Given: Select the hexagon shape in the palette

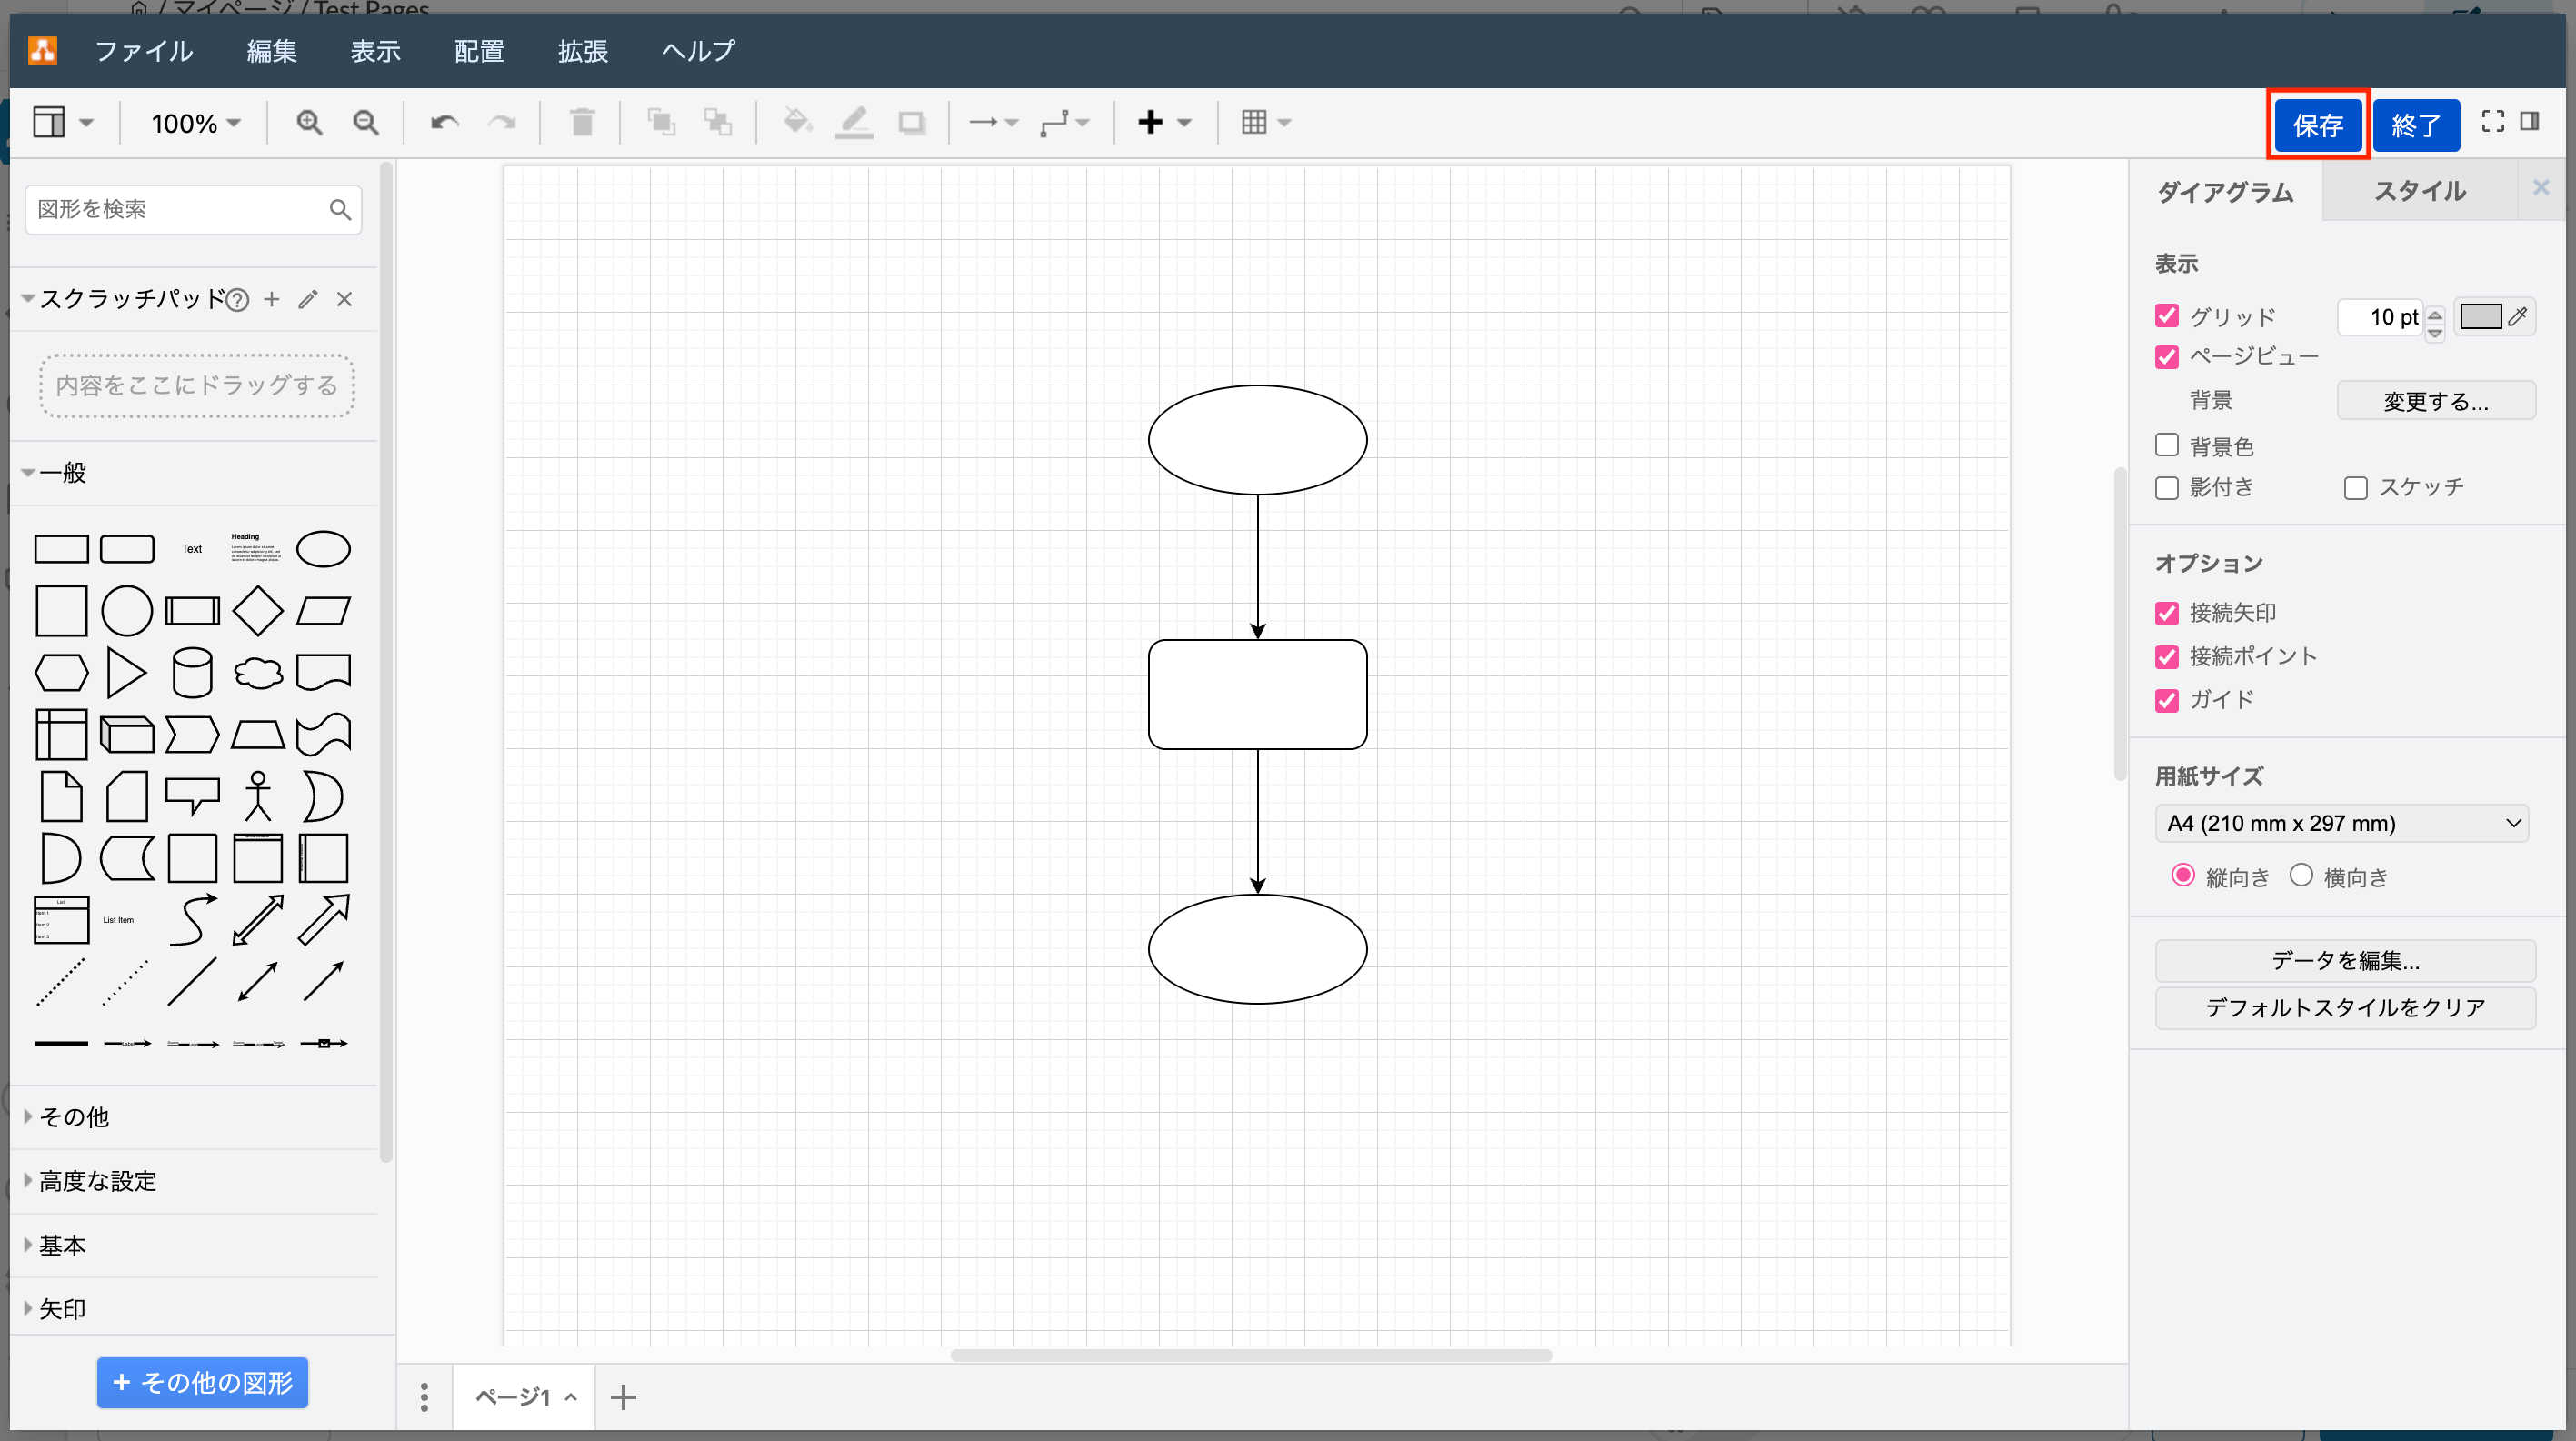Looking at the screenshot, I should point(61,672).
